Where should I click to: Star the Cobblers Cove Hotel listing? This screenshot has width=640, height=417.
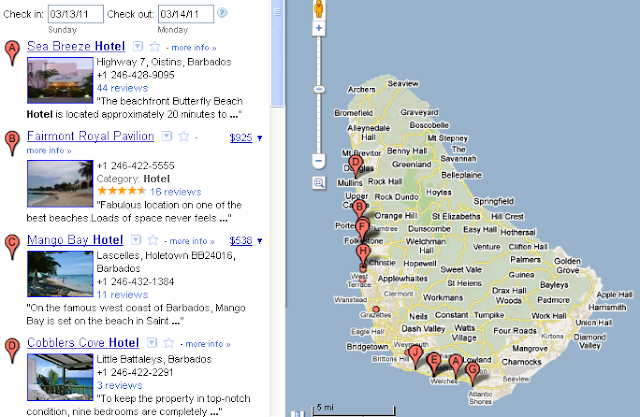[x=169, y=343]
